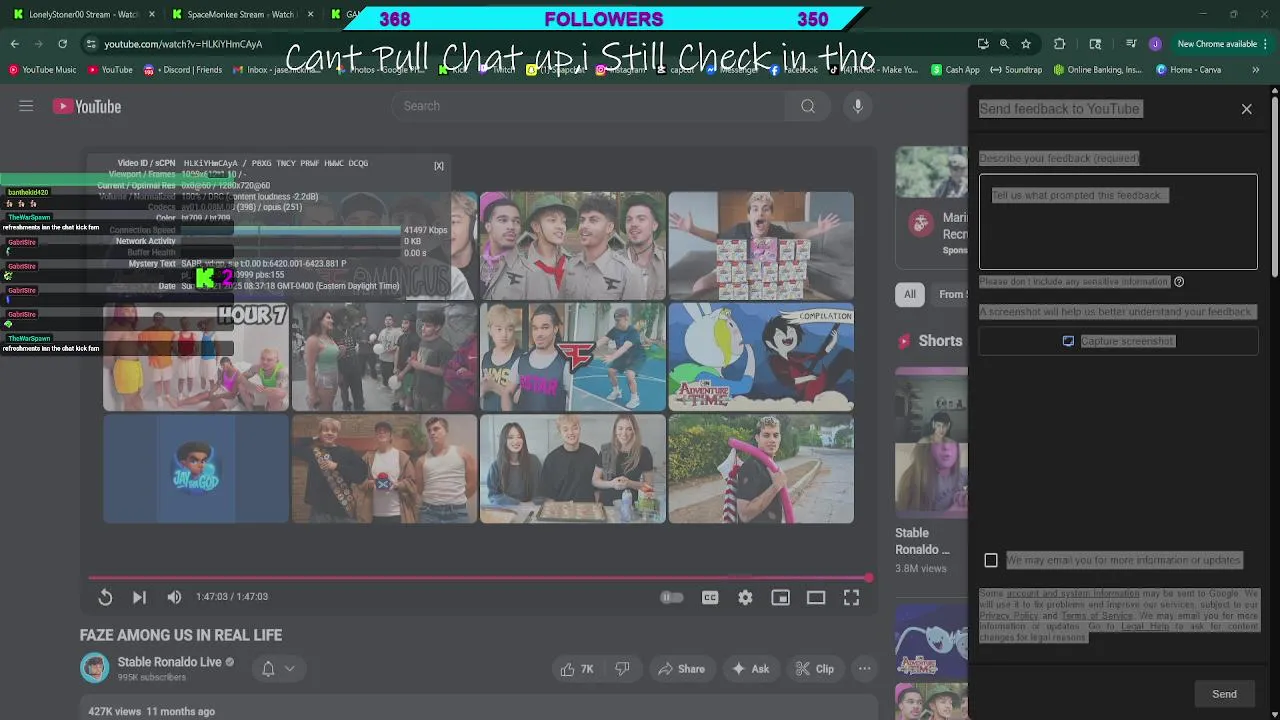Switch to theater mode

click(x=816, y=597)
